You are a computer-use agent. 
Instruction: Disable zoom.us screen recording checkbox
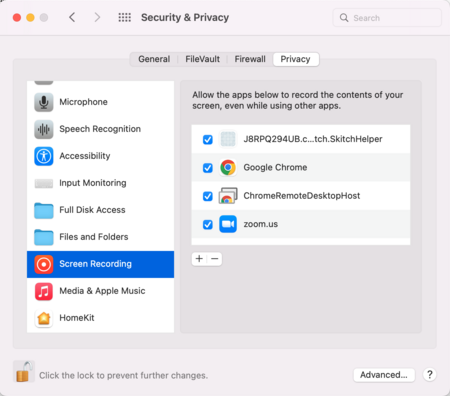pyautogui.click(x=208, y=224)
